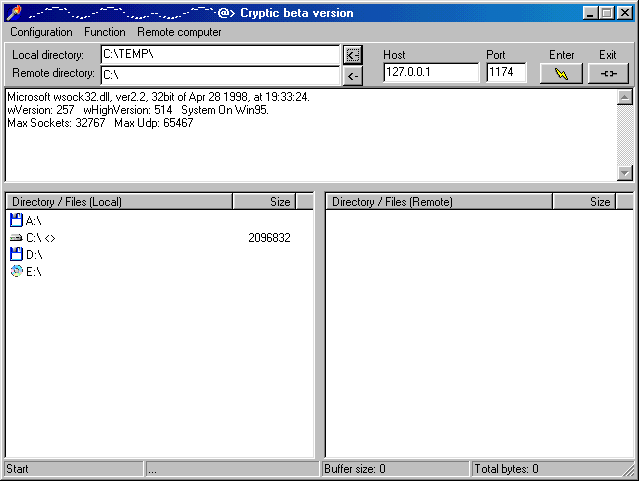The height and width of the screenshot is (481, 639).
Task: Open the Remote computer menu
Action: [x=179, y=32]
